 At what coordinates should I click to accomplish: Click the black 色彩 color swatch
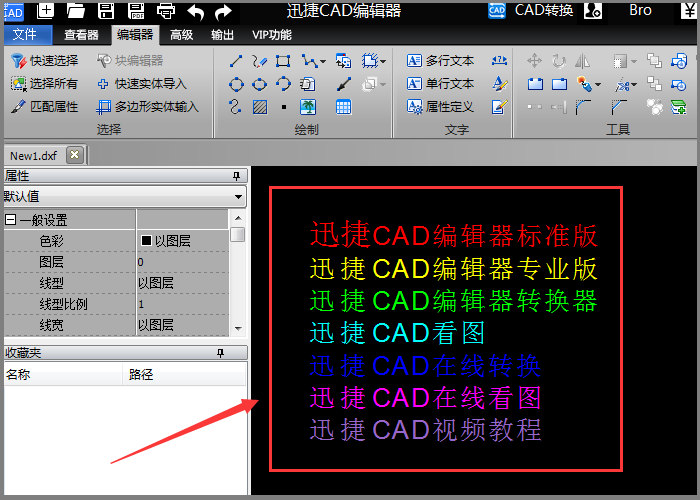coord(146,241)
